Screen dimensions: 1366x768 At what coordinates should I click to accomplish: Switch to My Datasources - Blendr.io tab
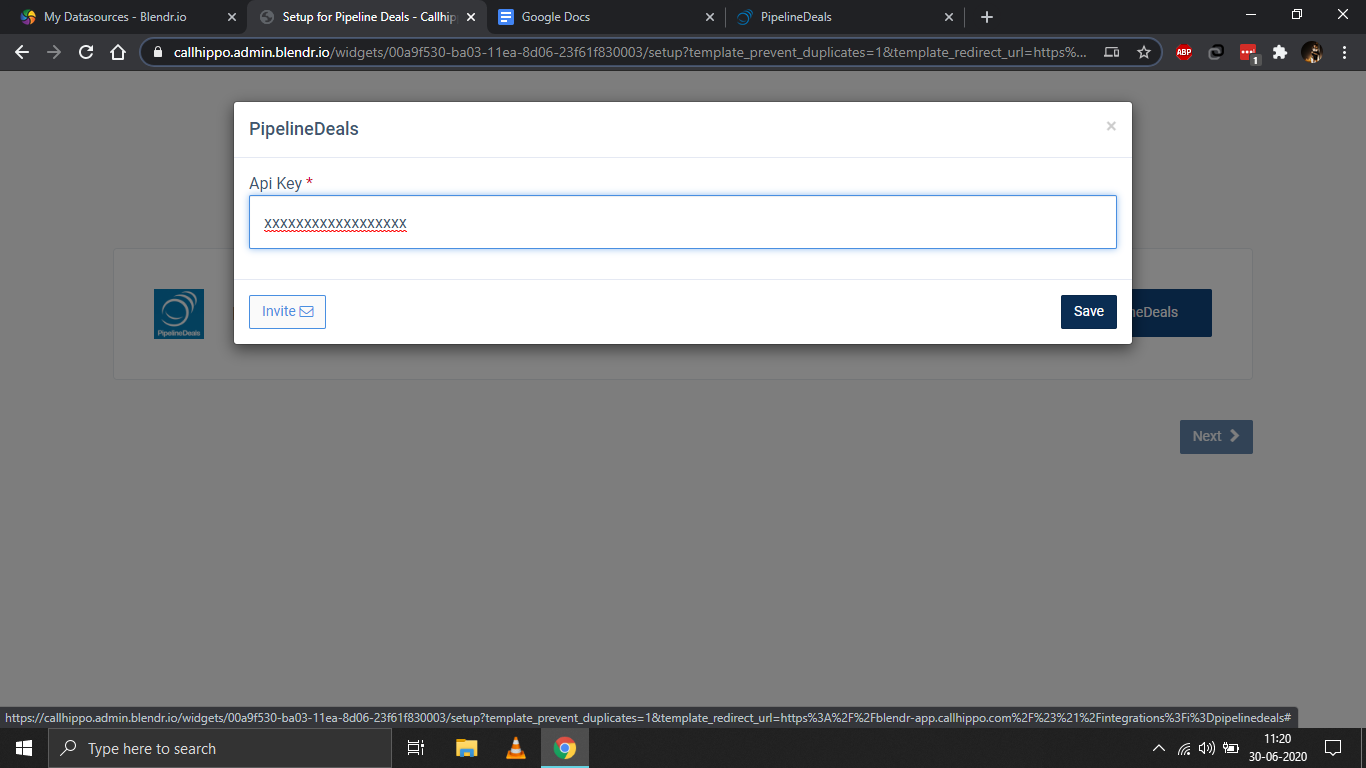(115, 17)
